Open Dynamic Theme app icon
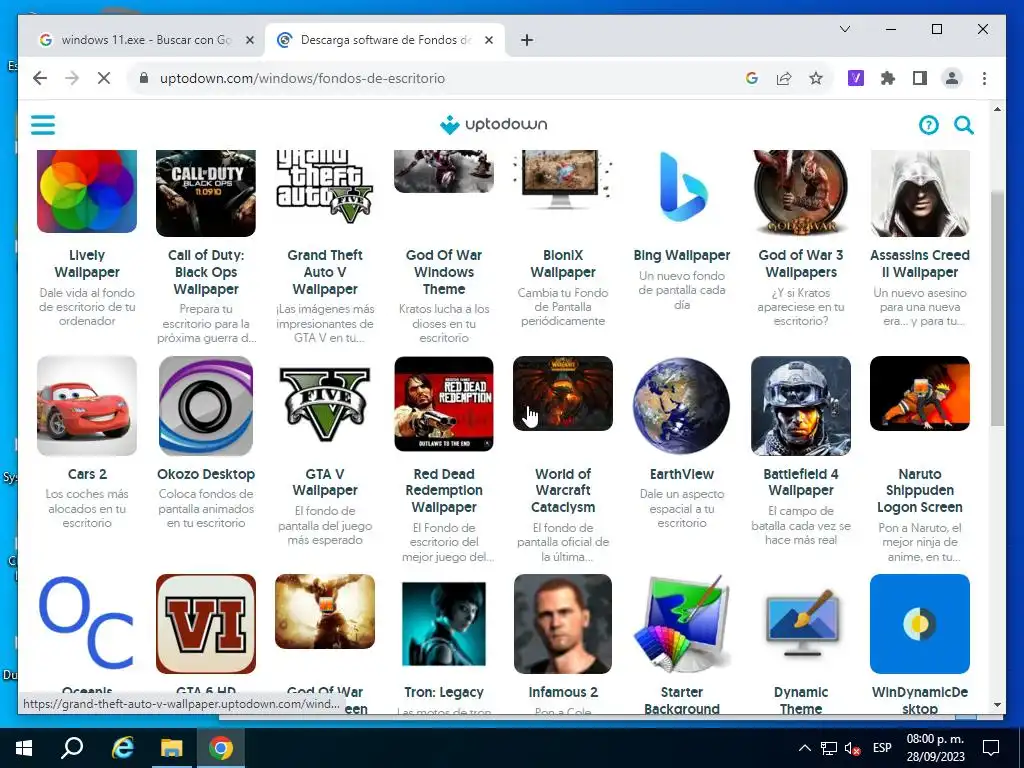This screenshot has height=768, width=1024. [801, 624]
